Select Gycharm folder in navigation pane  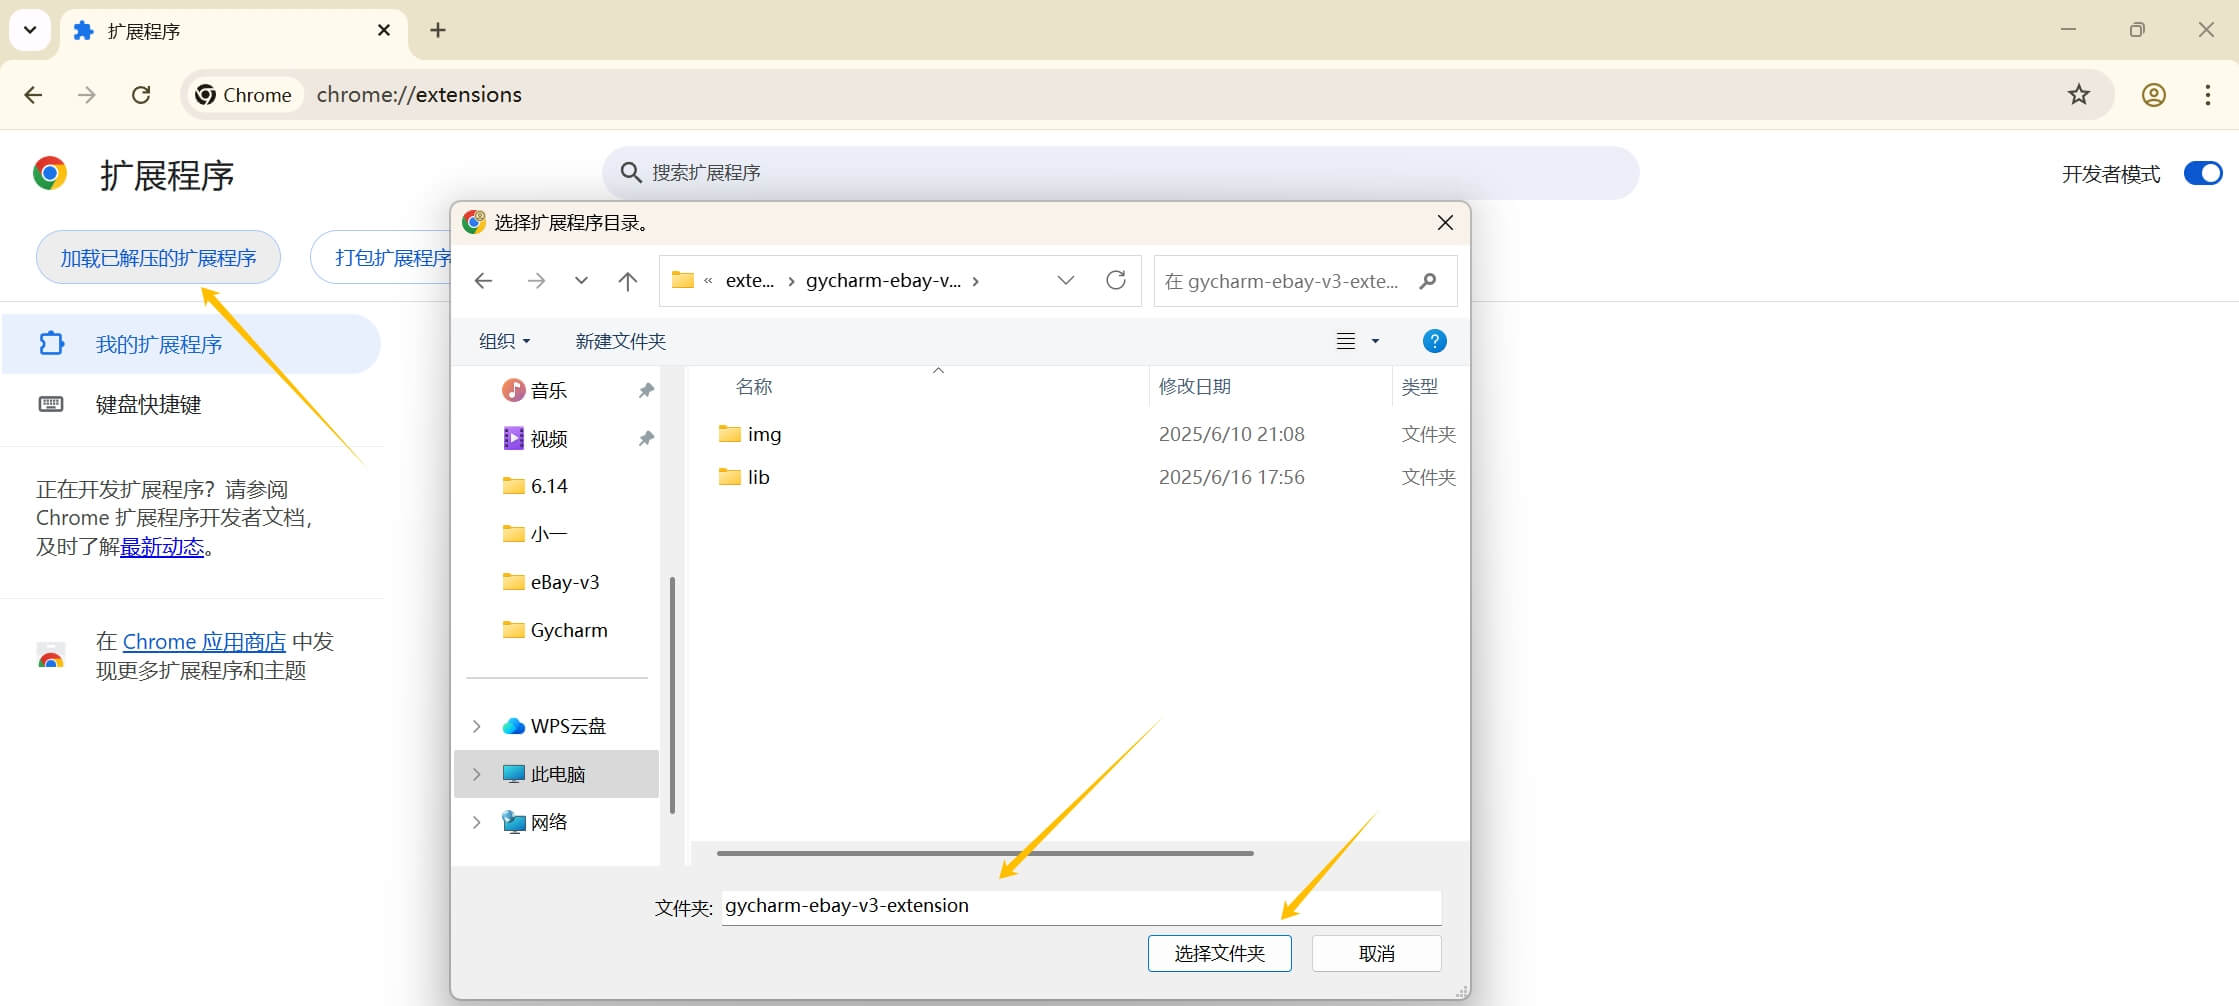(x=569, y=630)
